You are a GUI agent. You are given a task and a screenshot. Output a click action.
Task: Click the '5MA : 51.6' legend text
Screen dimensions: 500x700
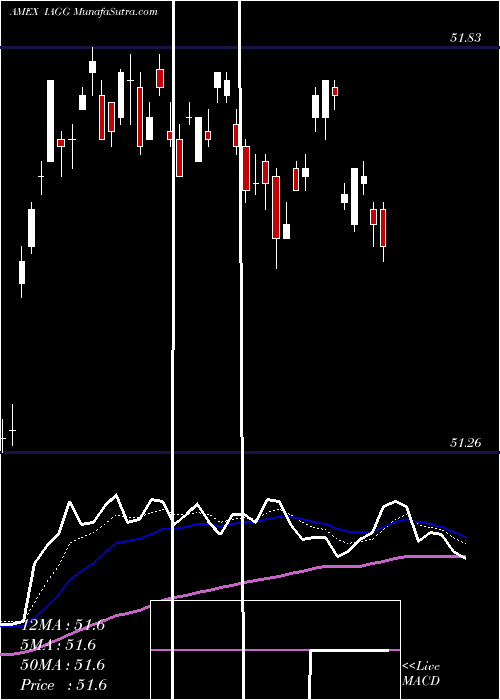pos(60,645)
